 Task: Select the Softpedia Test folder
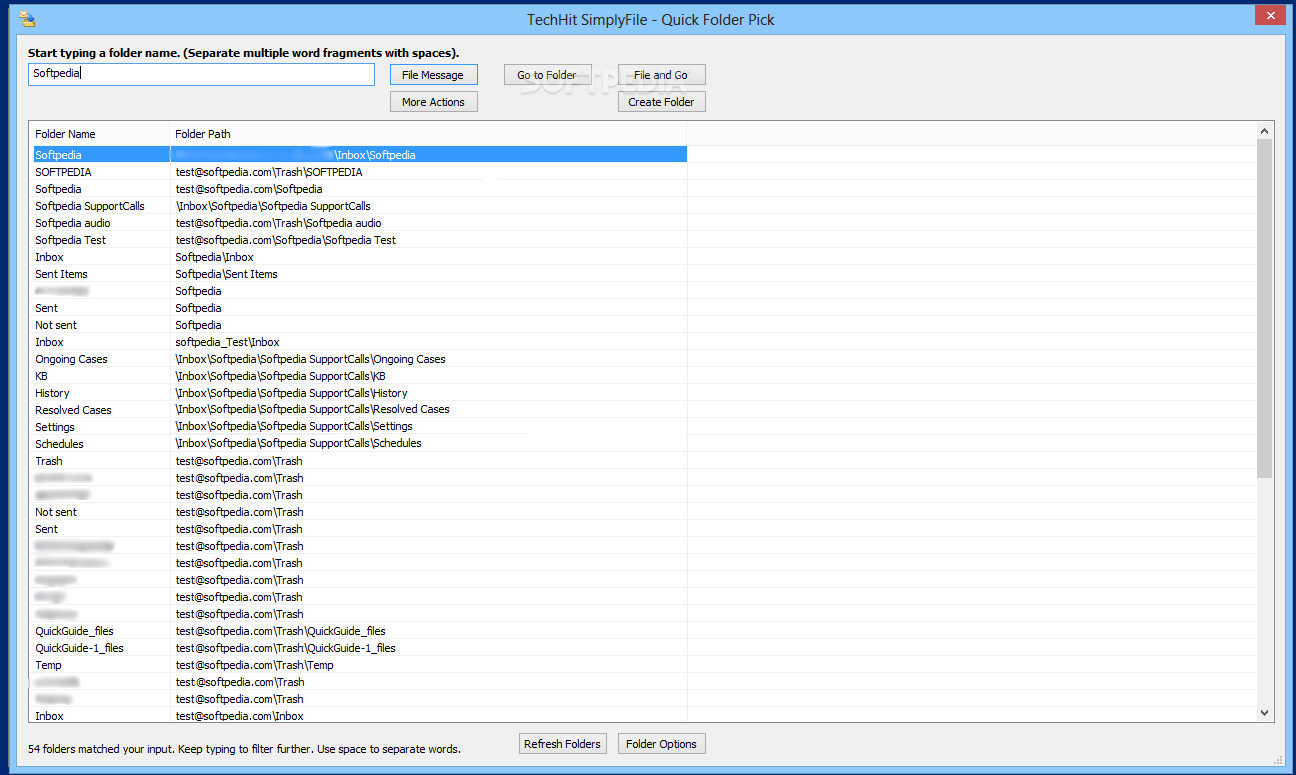[x=359, y=240]
